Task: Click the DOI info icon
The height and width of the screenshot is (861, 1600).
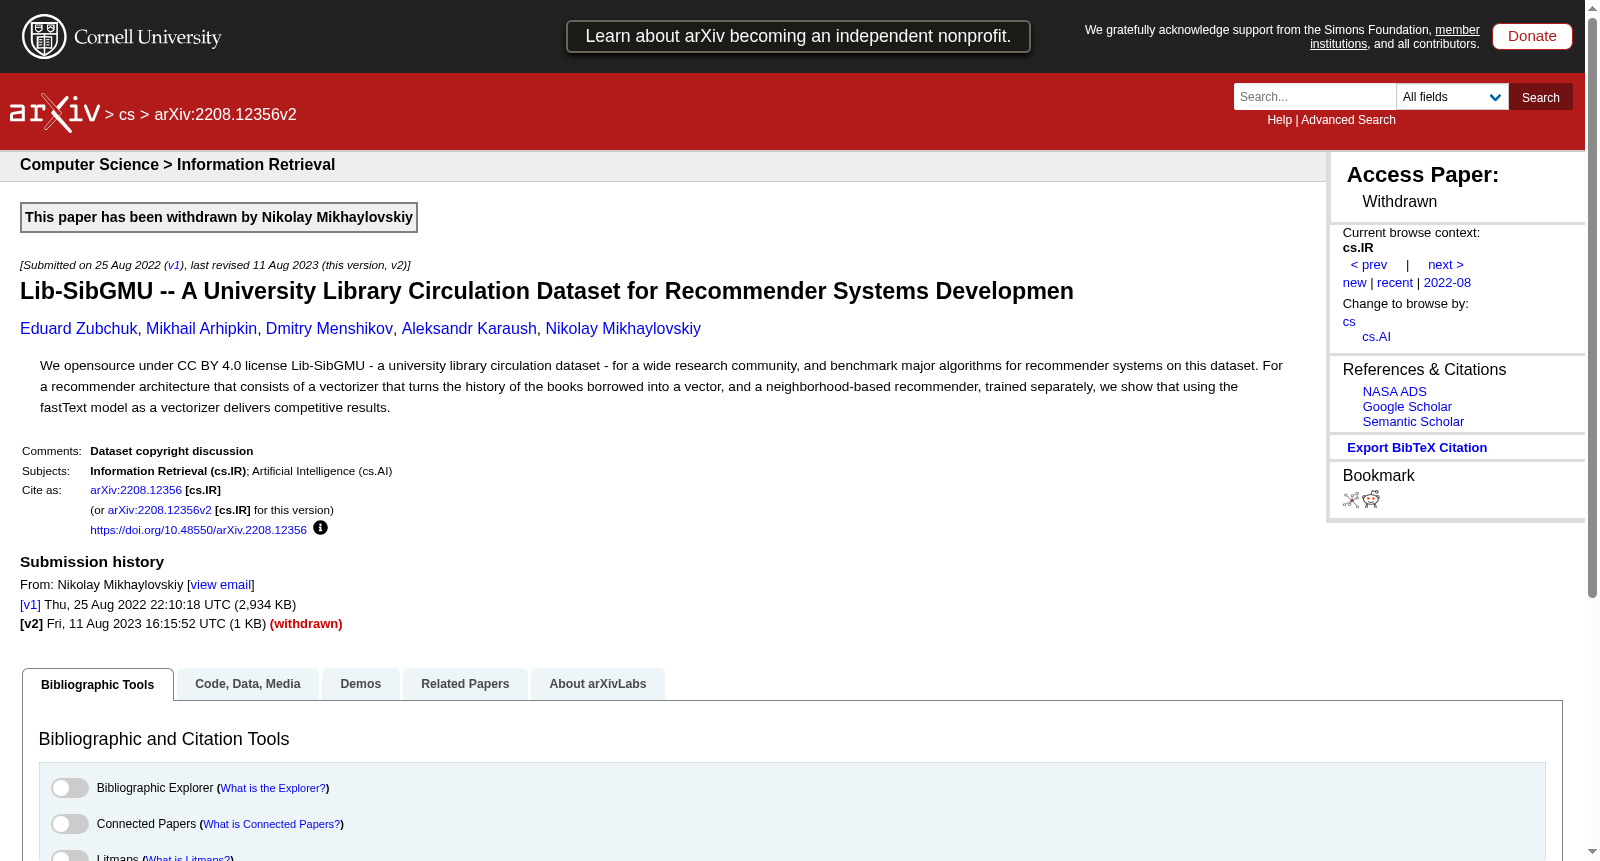Action: pyautogui.click(x=320, y=528)
